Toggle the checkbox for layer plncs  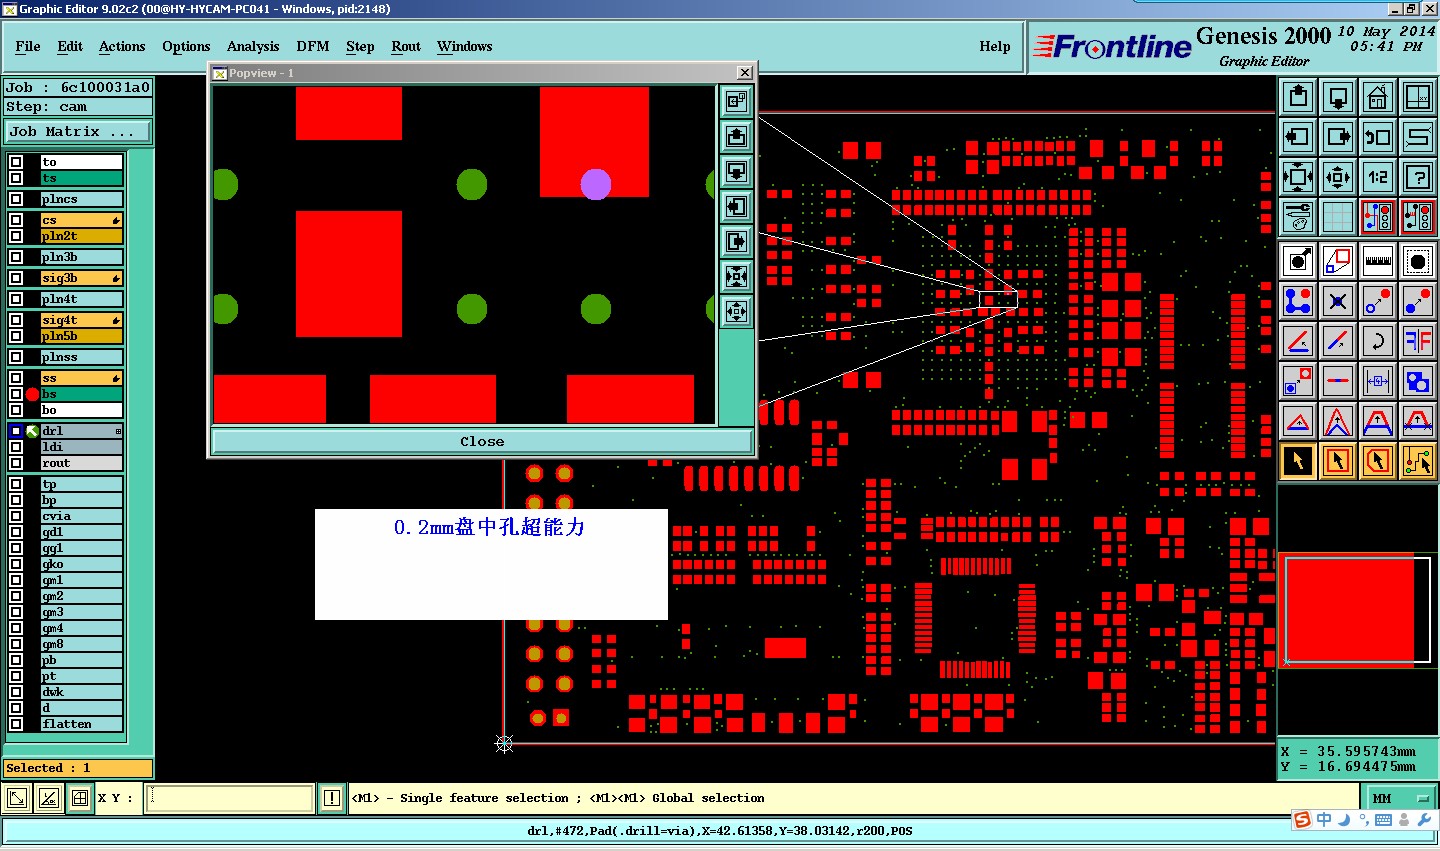coord(16,199)
